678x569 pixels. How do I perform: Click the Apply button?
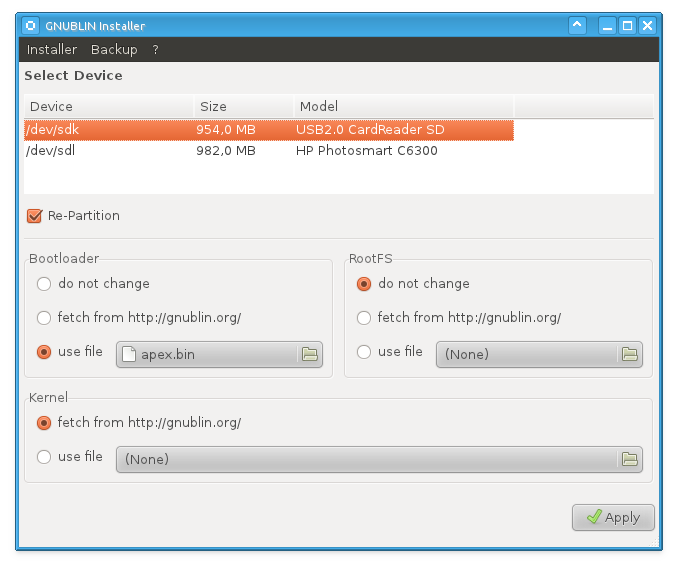point(613,518)
